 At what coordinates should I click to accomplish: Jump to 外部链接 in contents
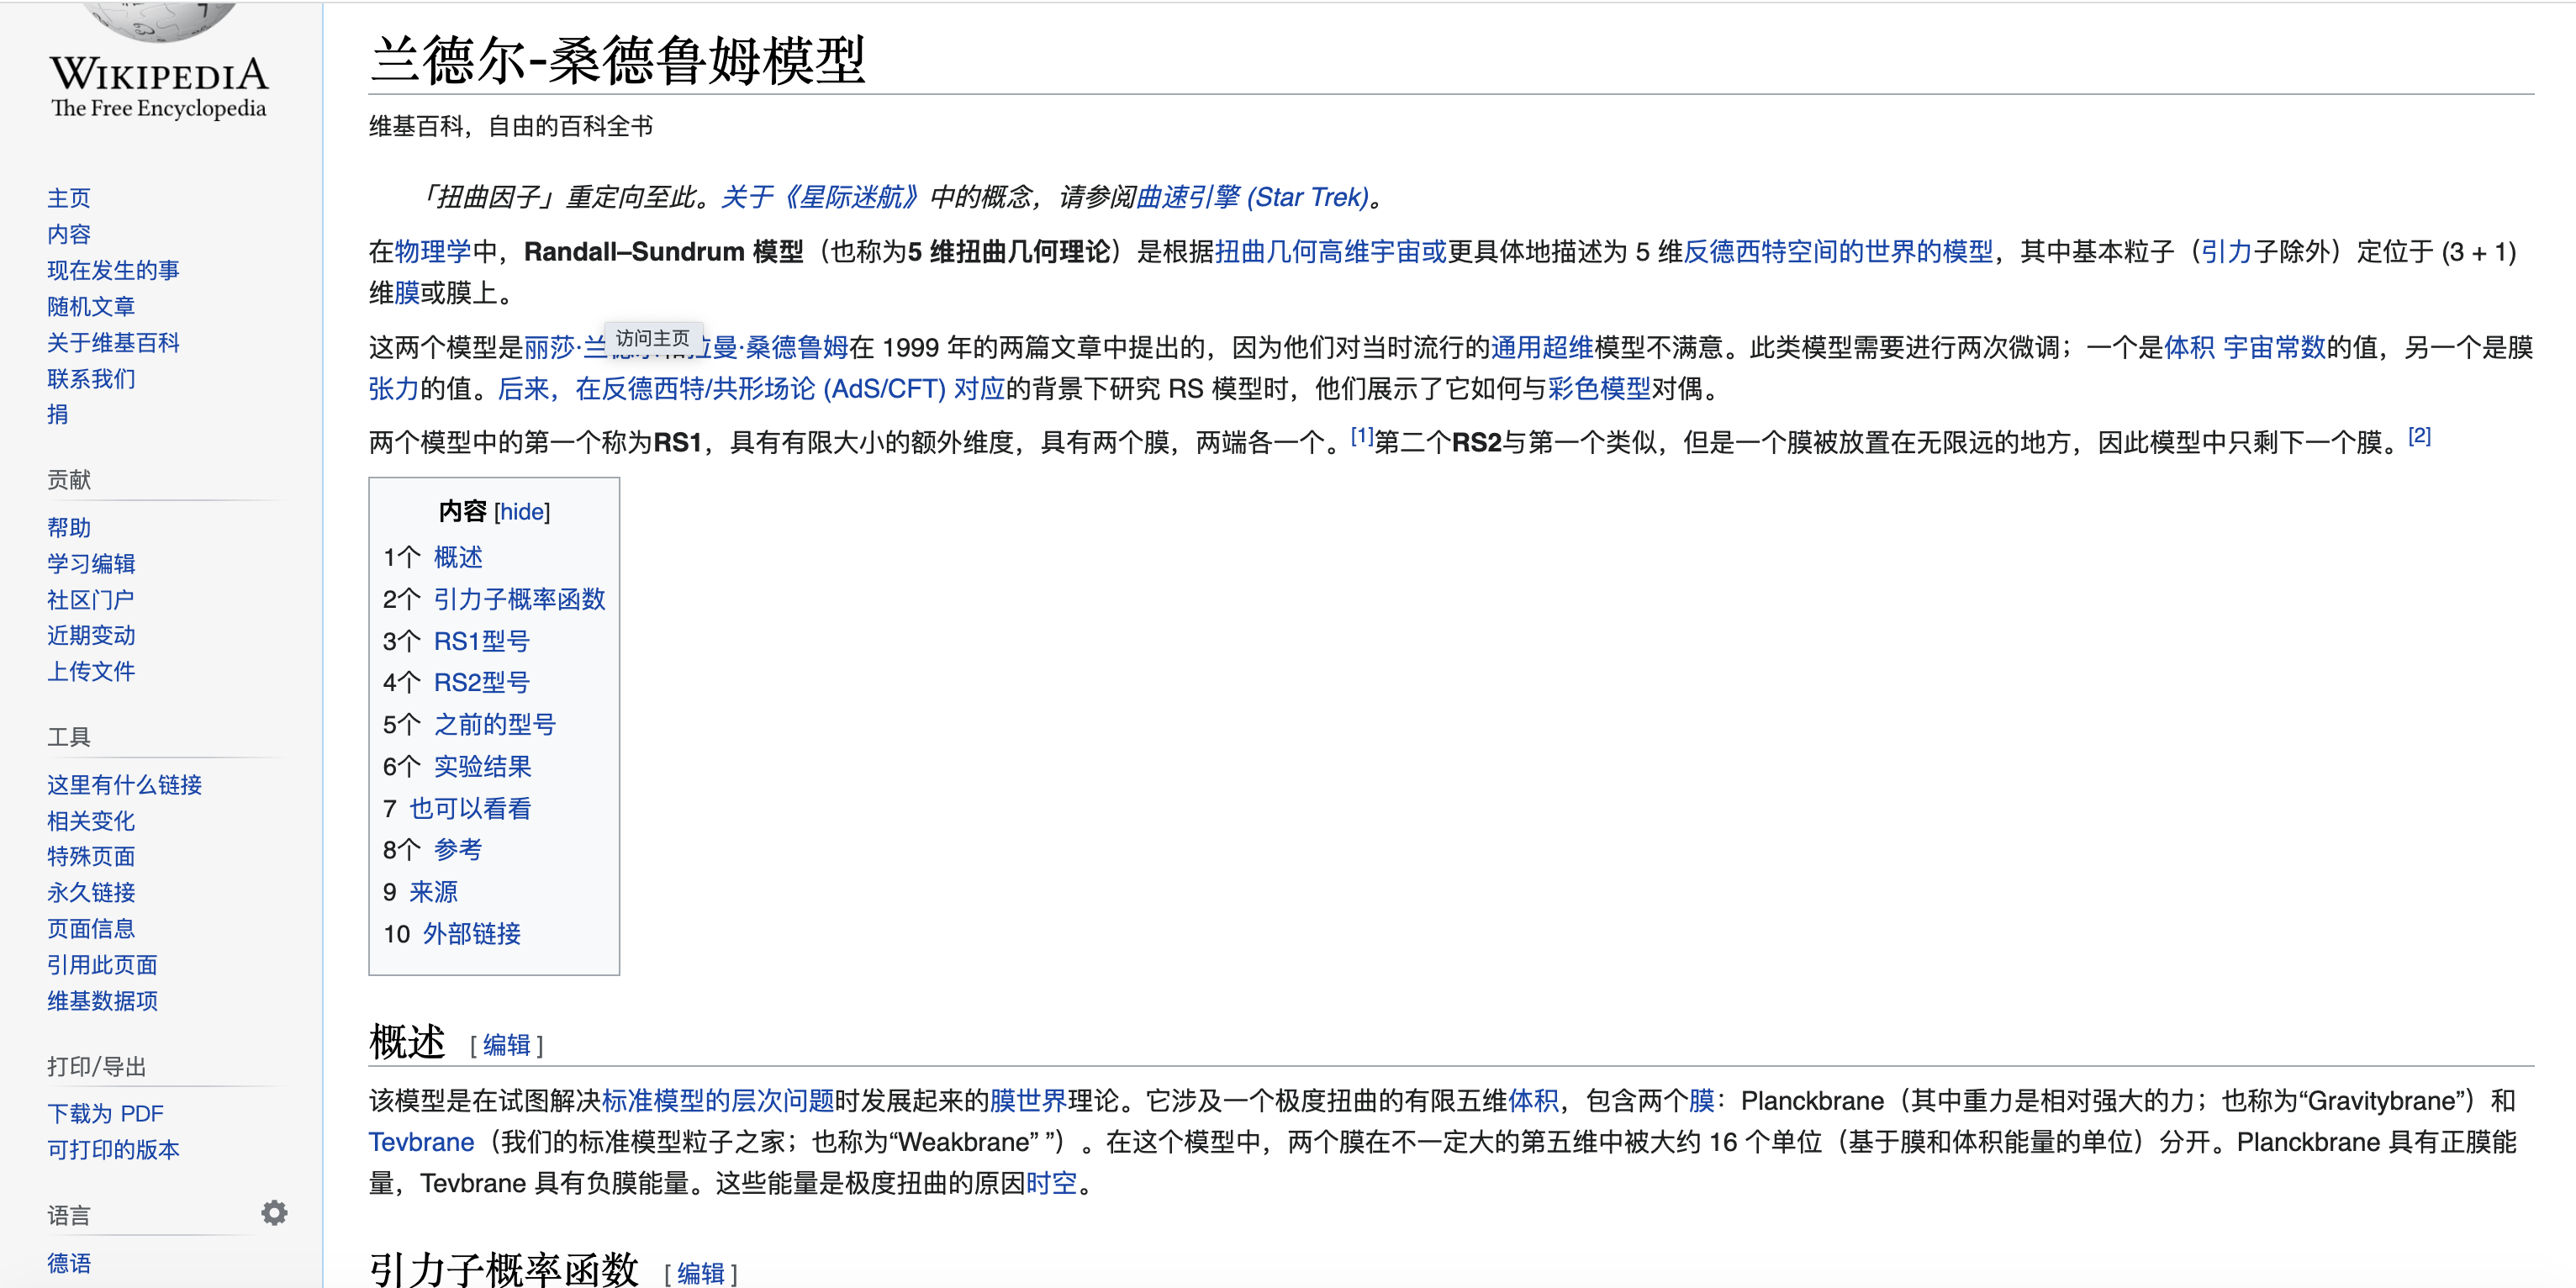[x=475, y=934]
